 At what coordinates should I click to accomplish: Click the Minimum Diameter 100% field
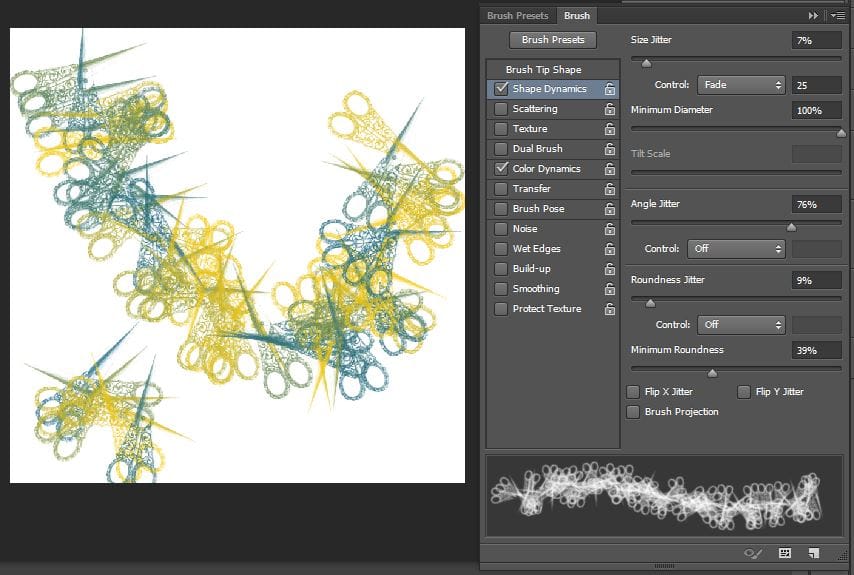[816, 111]
